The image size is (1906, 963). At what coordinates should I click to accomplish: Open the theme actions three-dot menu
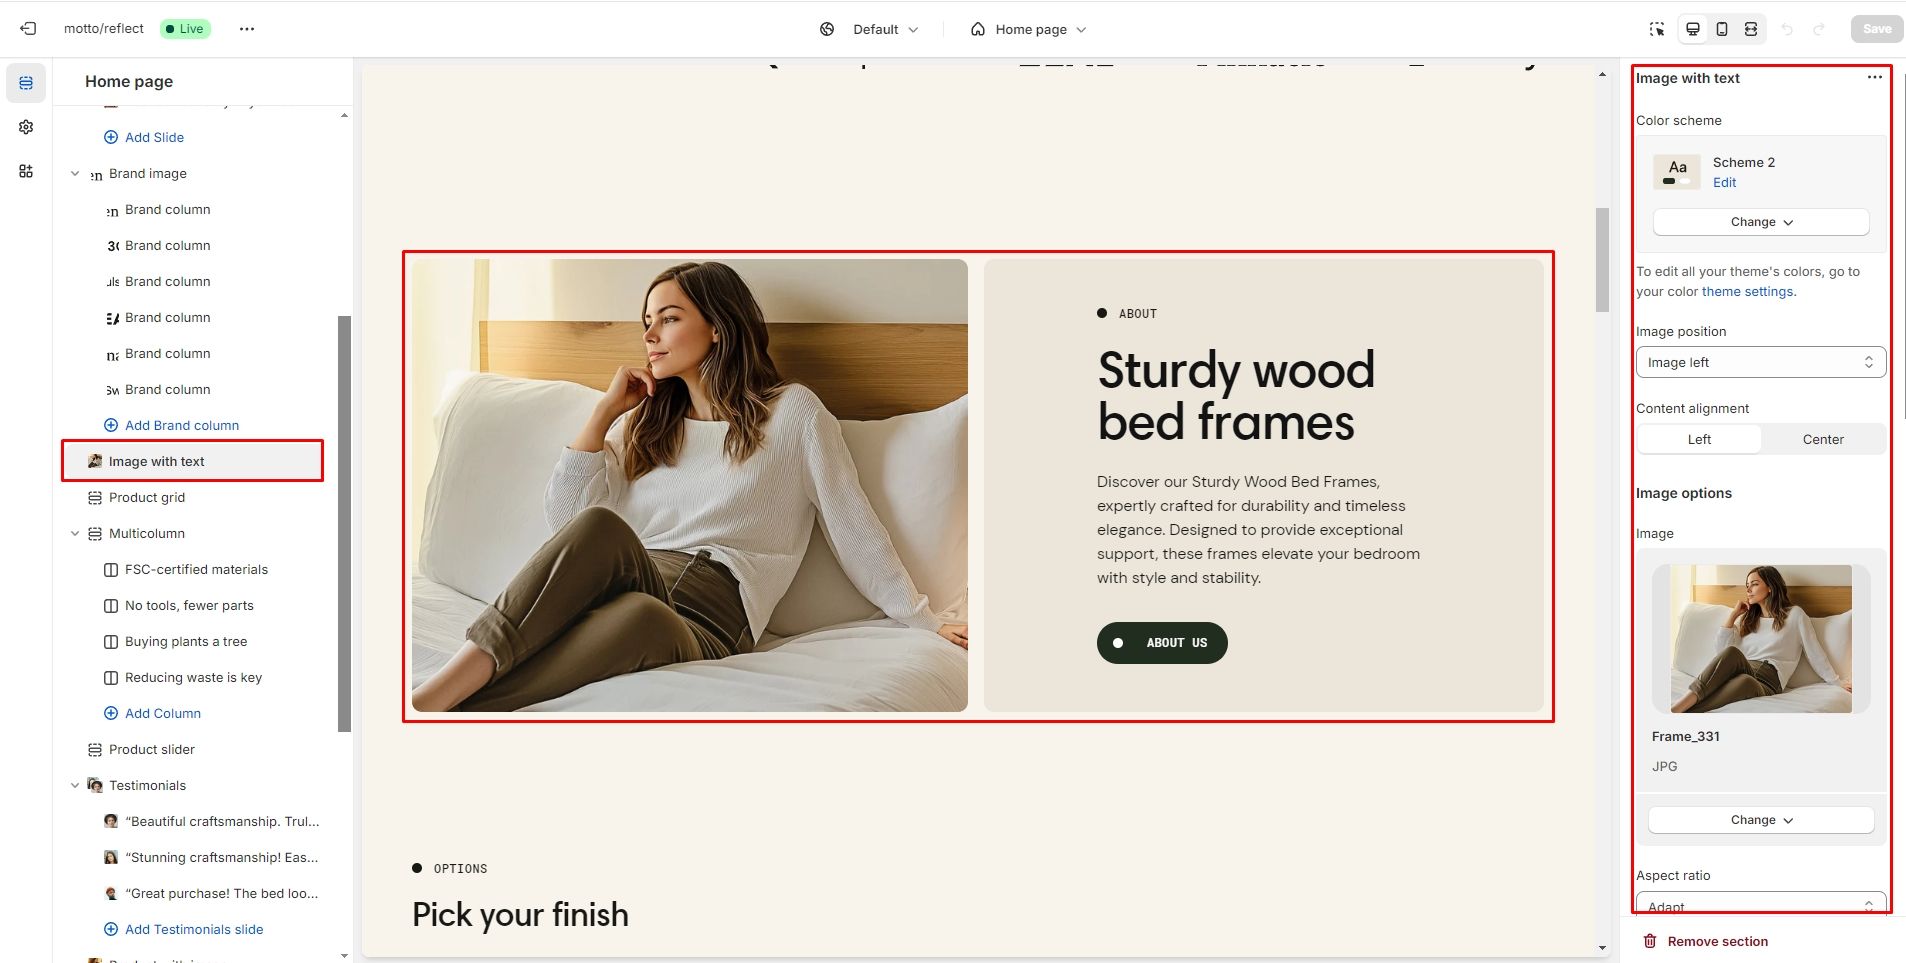coord(247,29)
